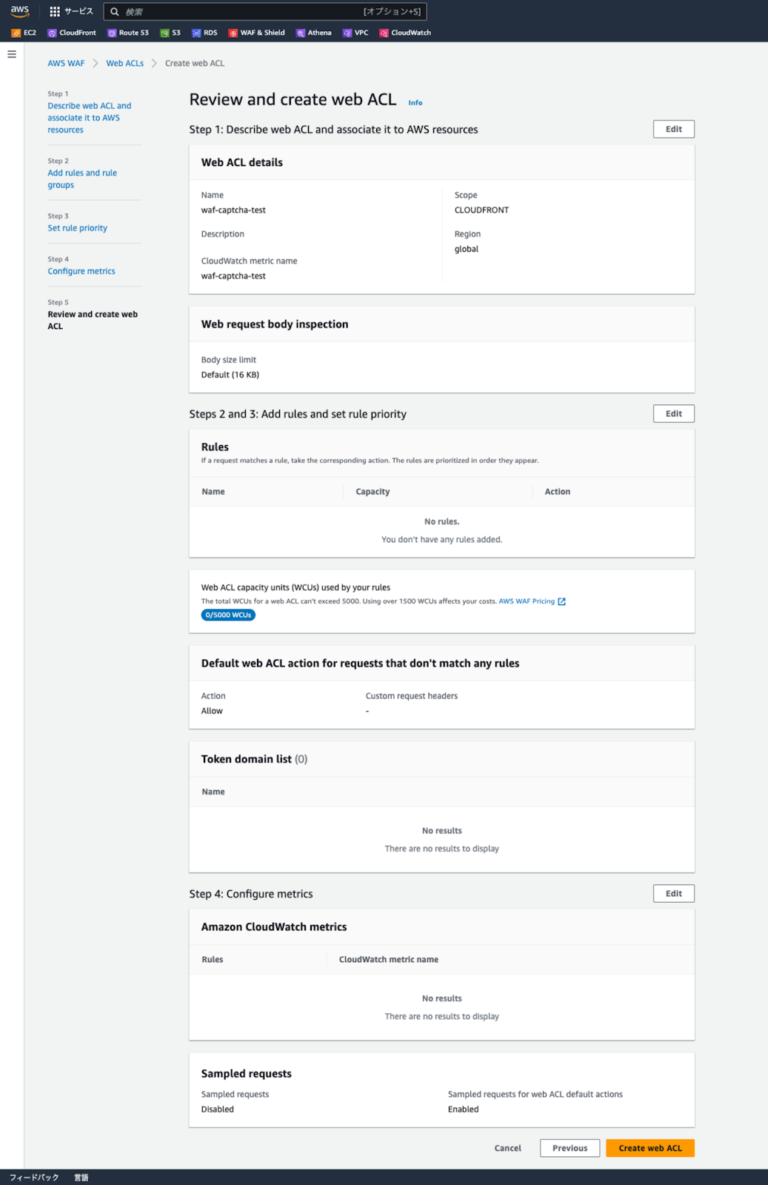The image size is (768, 1185).
Task: Open Step 3 Set rule priority
Action: coord(77,228)
